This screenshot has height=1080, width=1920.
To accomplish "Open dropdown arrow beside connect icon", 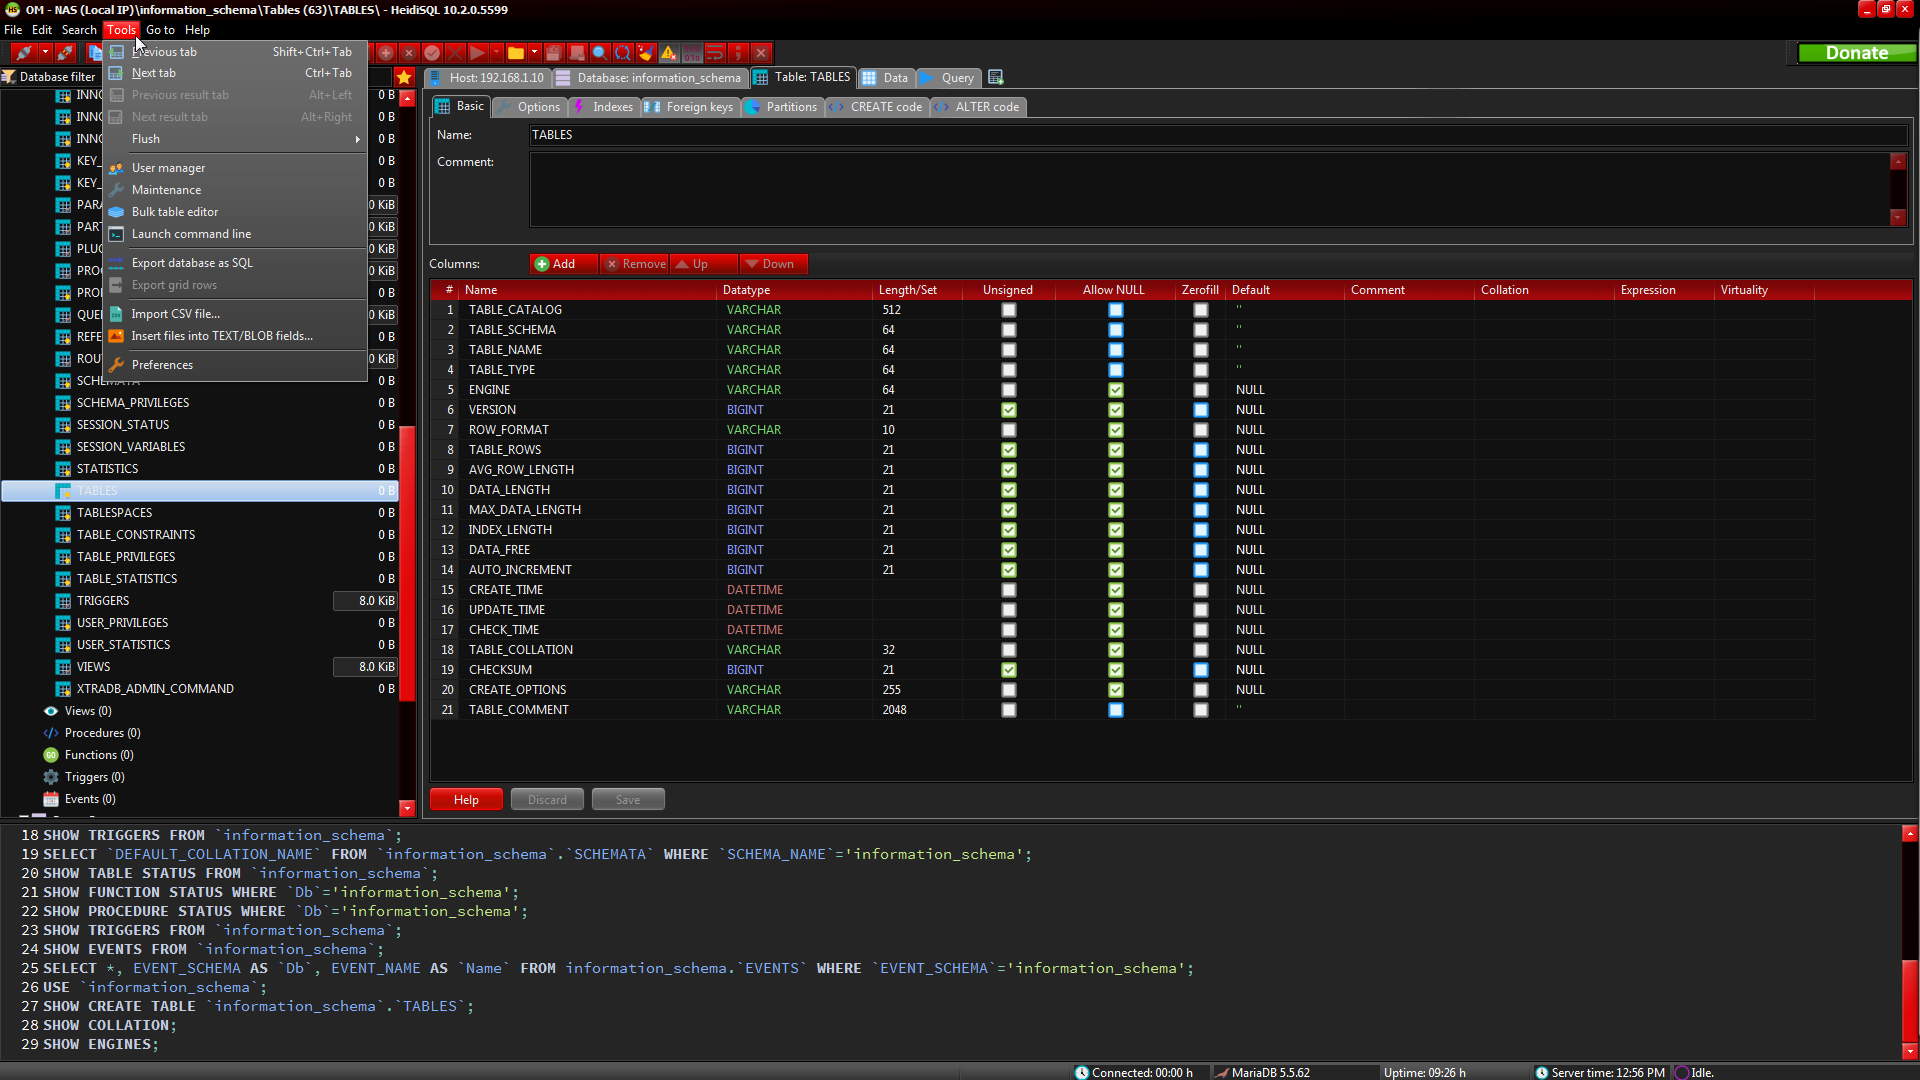I will click(x=45, y=53).
